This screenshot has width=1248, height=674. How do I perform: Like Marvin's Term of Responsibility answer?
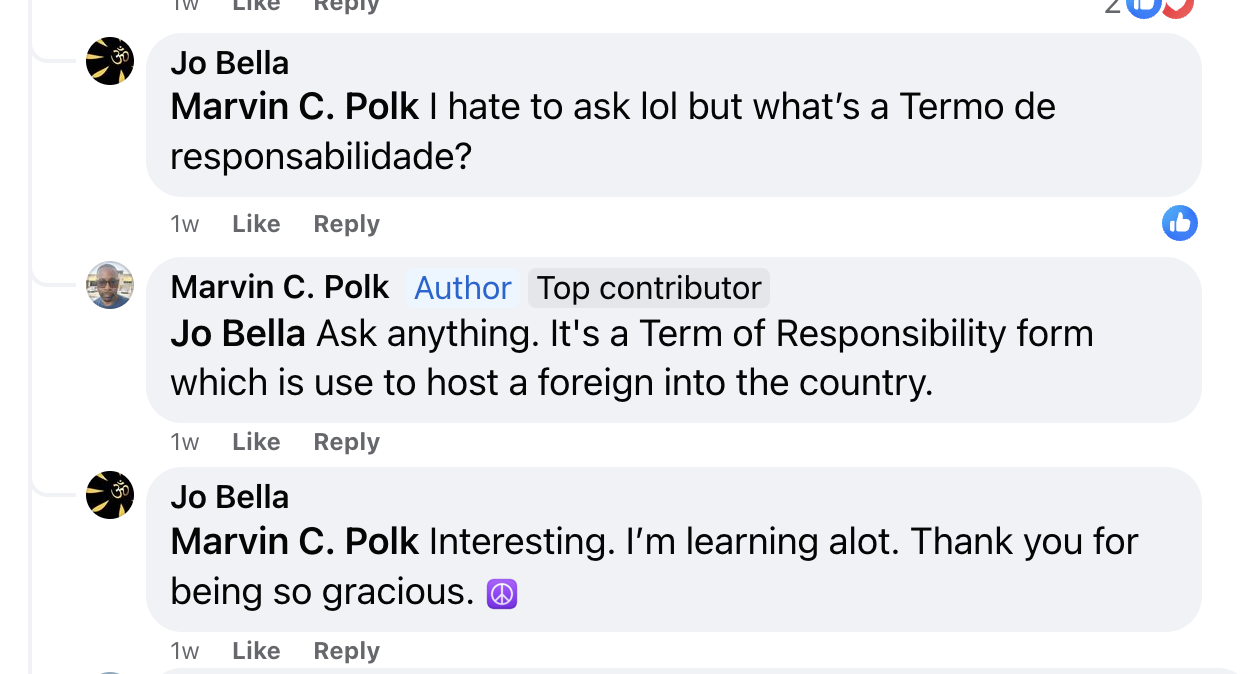click(x=256, y=442)
